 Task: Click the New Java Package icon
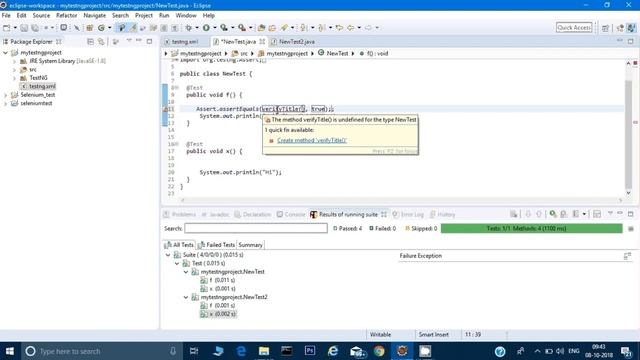[89, 28]
